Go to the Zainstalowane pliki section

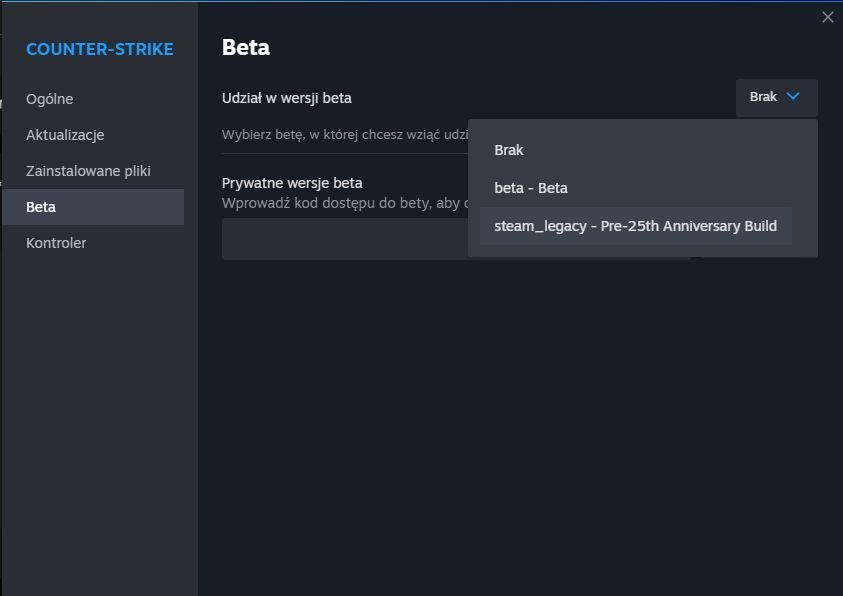tap(88, 171)
